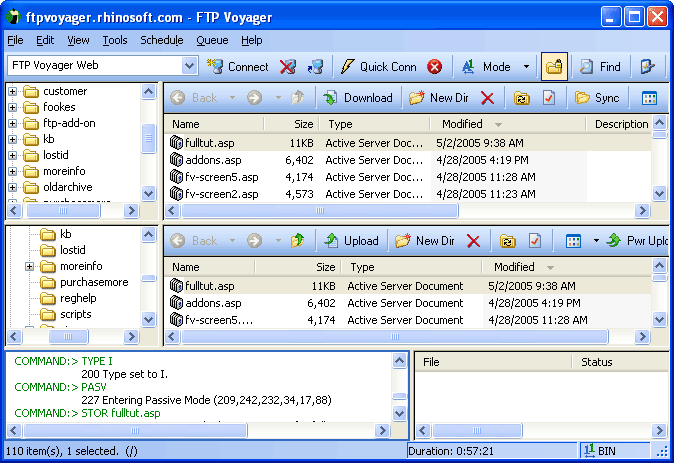Click the red stop transfer icon

(435, 67)
